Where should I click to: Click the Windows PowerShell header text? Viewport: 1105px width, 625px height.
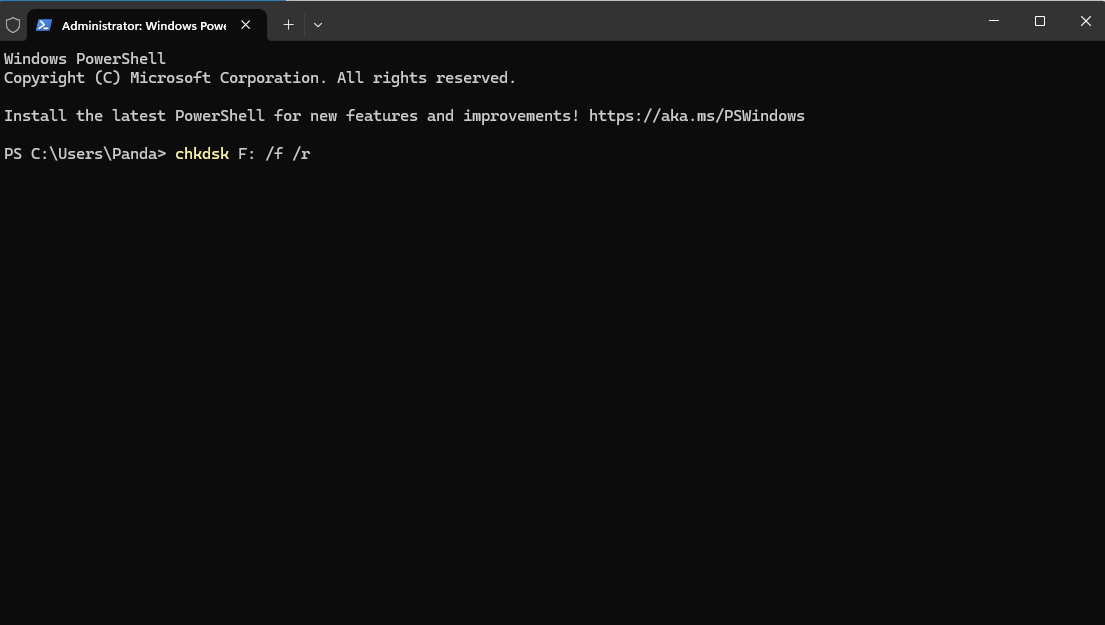[x=84, y=58]
